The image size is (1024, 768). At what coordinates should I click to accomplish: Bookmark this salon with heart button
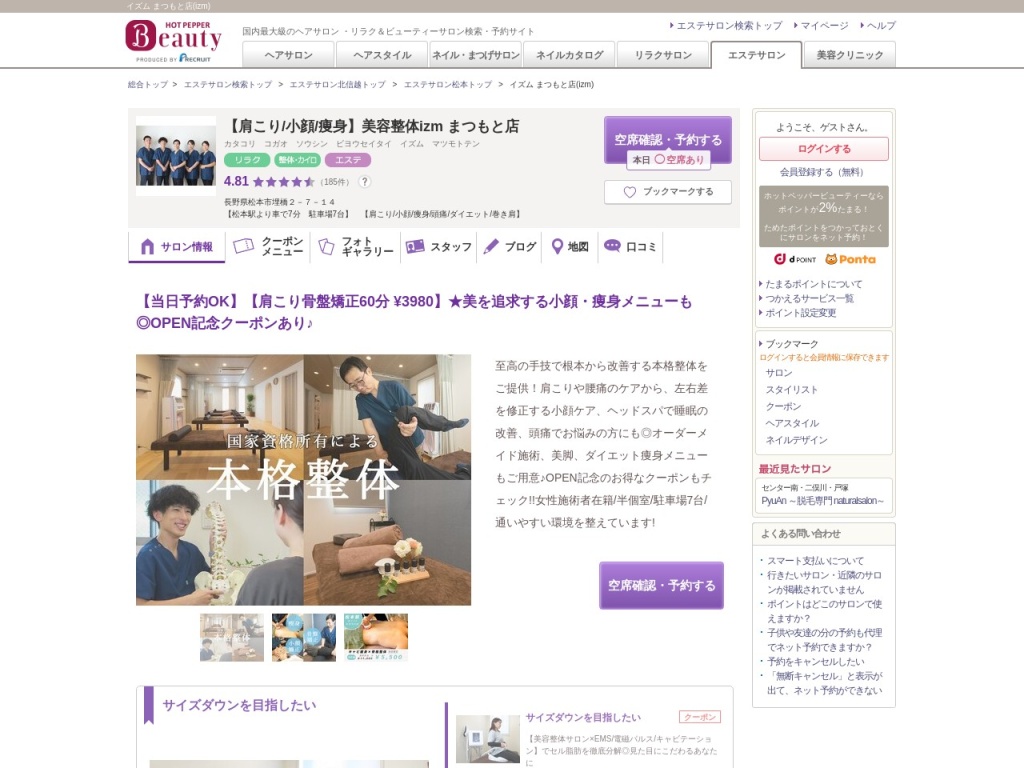(667, 192)
